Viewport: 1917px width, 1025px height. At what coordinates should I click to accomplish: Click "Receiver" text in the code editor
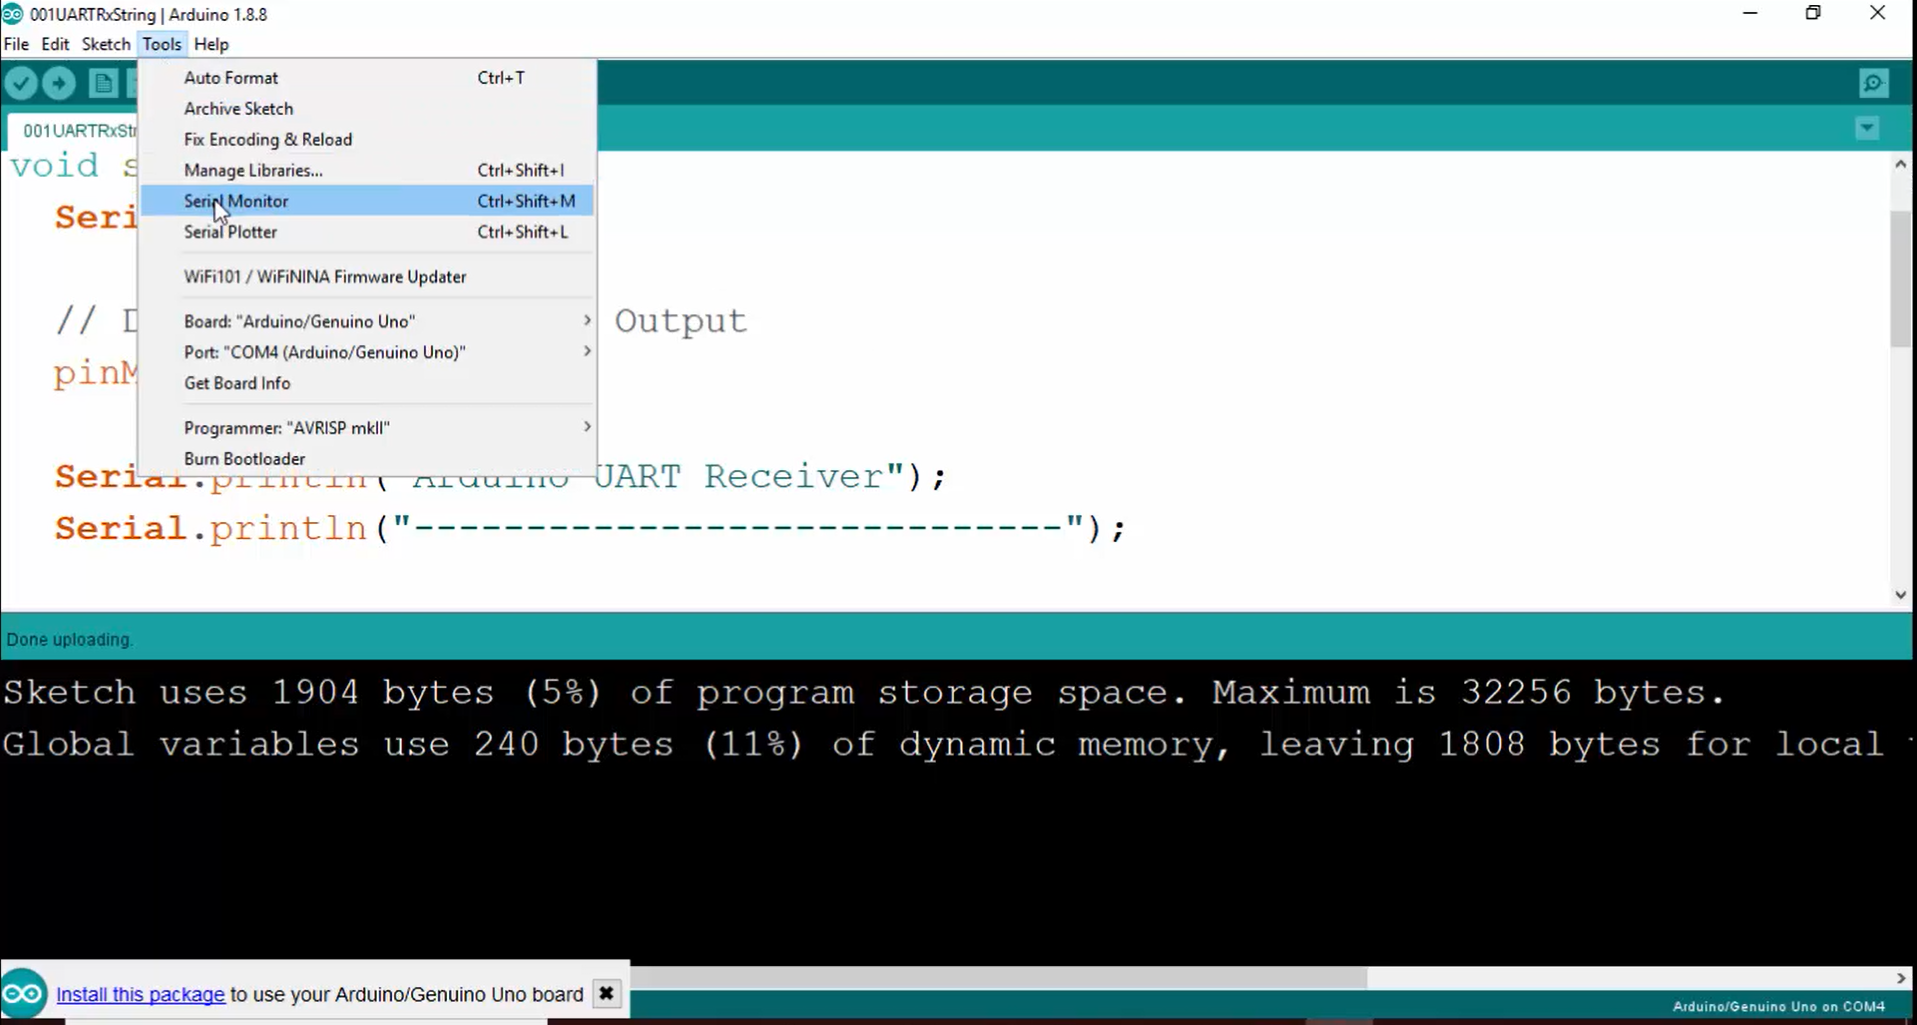[794, 476]
